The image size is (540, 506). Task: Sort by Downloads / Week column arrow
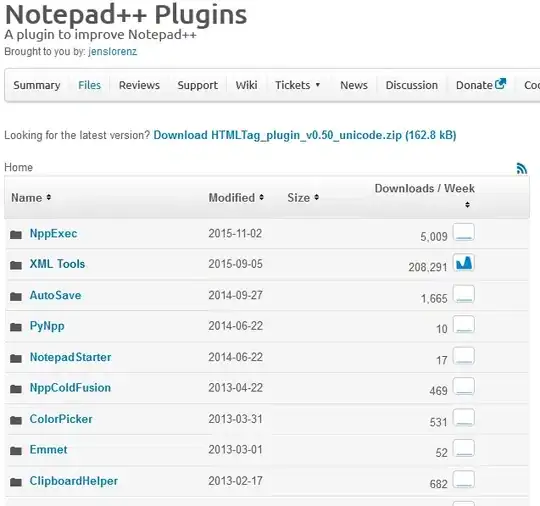[x=467, y=205]
